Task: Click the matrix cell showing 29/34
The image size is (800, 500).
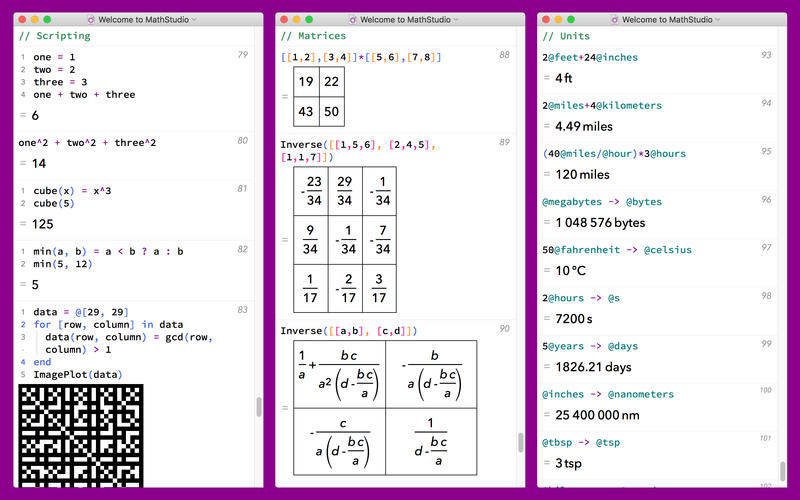Action: click(345, 191)
